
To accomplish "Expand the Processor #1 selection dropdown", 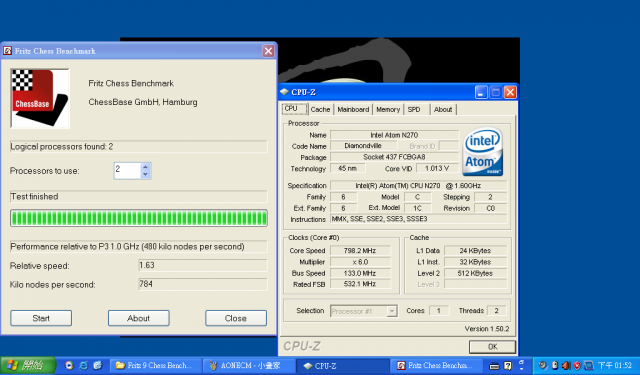I will click(392, 311).
